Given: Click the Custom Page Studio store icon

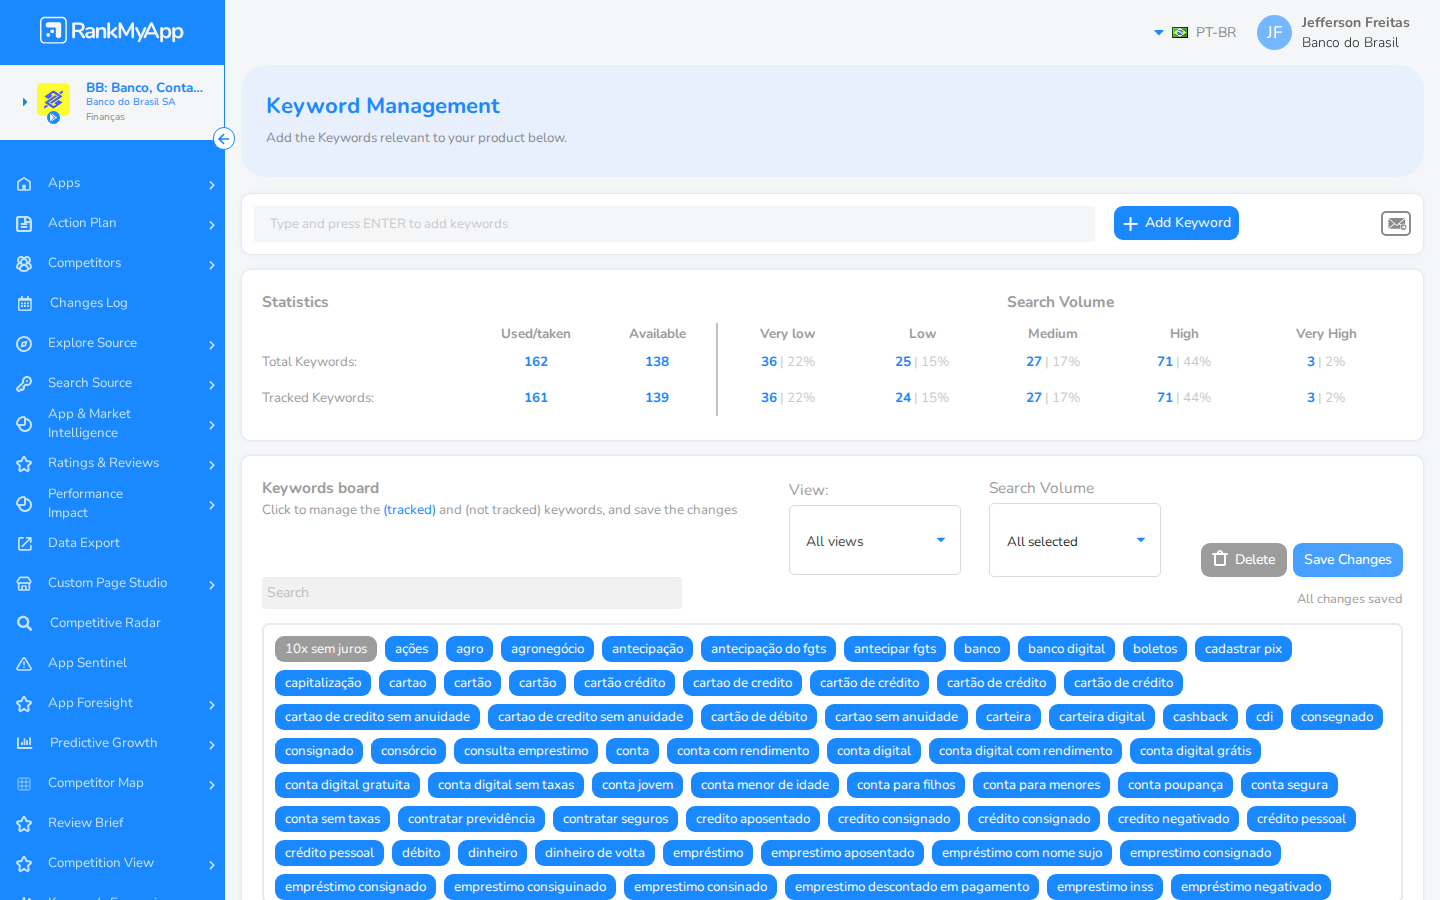Looking at the screenshot, I should tap(24, 584).
